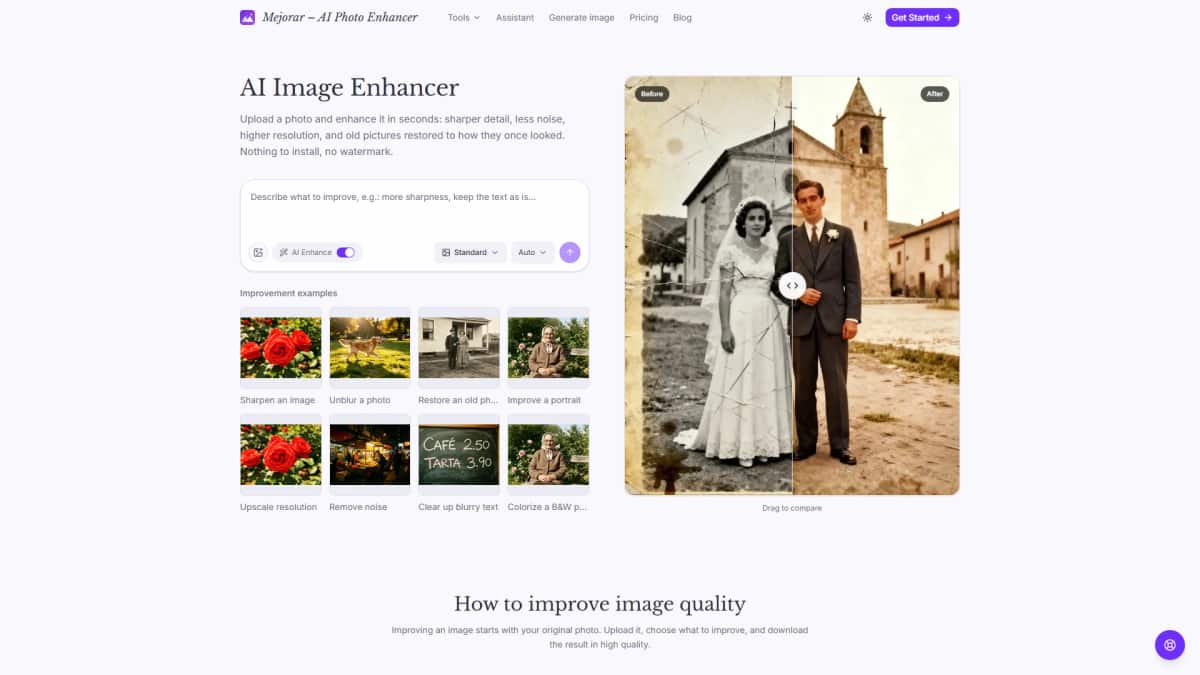This screenshot has height=675, width=1200.
Task: Toggle the AI Enhance switch
Action: click(345, 253)
